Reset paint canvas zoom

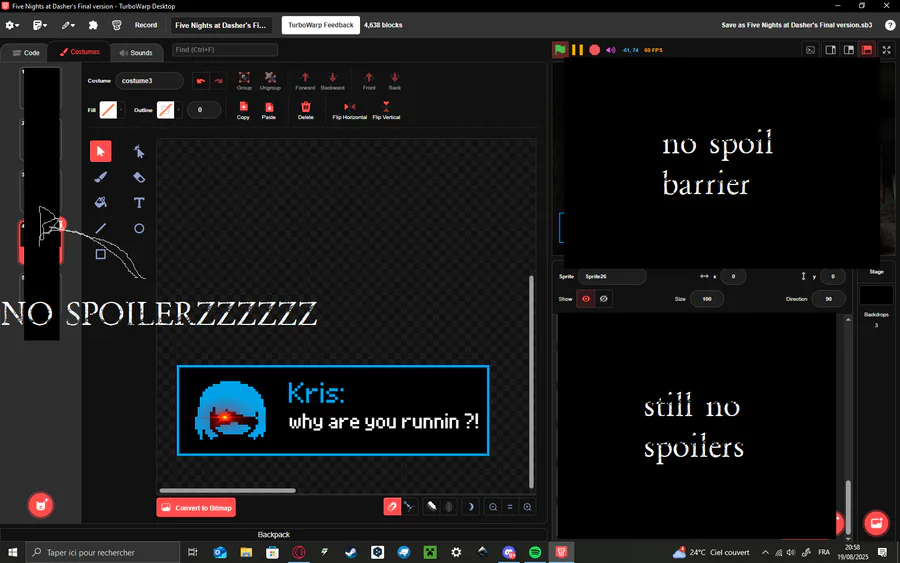(x=510, y=507)
